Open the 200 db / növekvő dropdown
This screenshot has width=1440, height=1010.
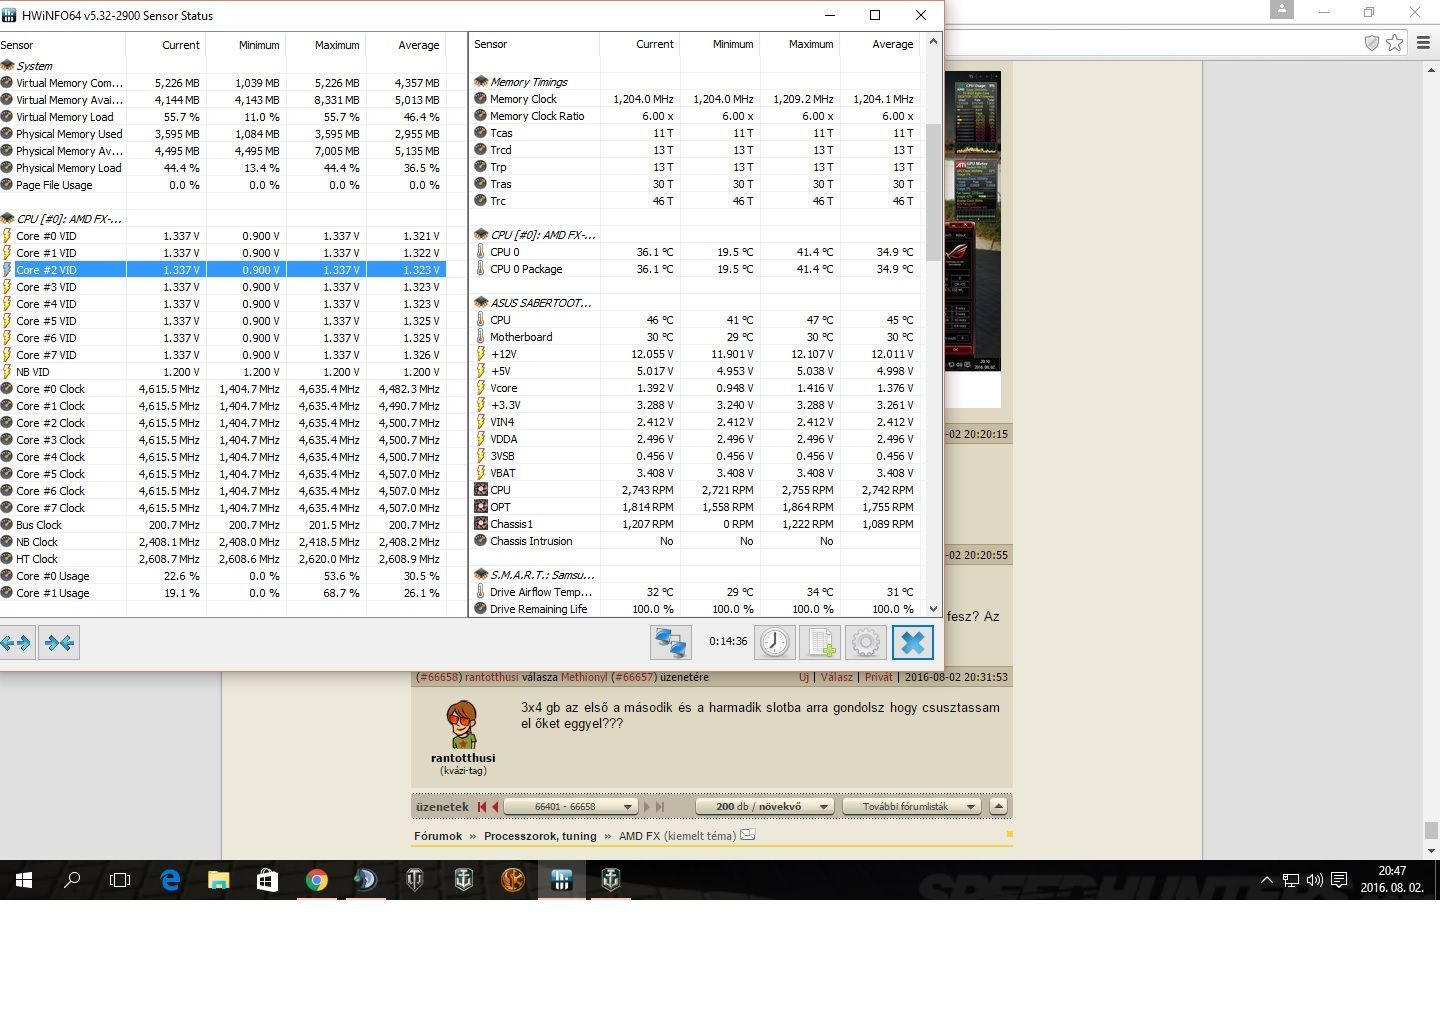click(x=764, y=806)
